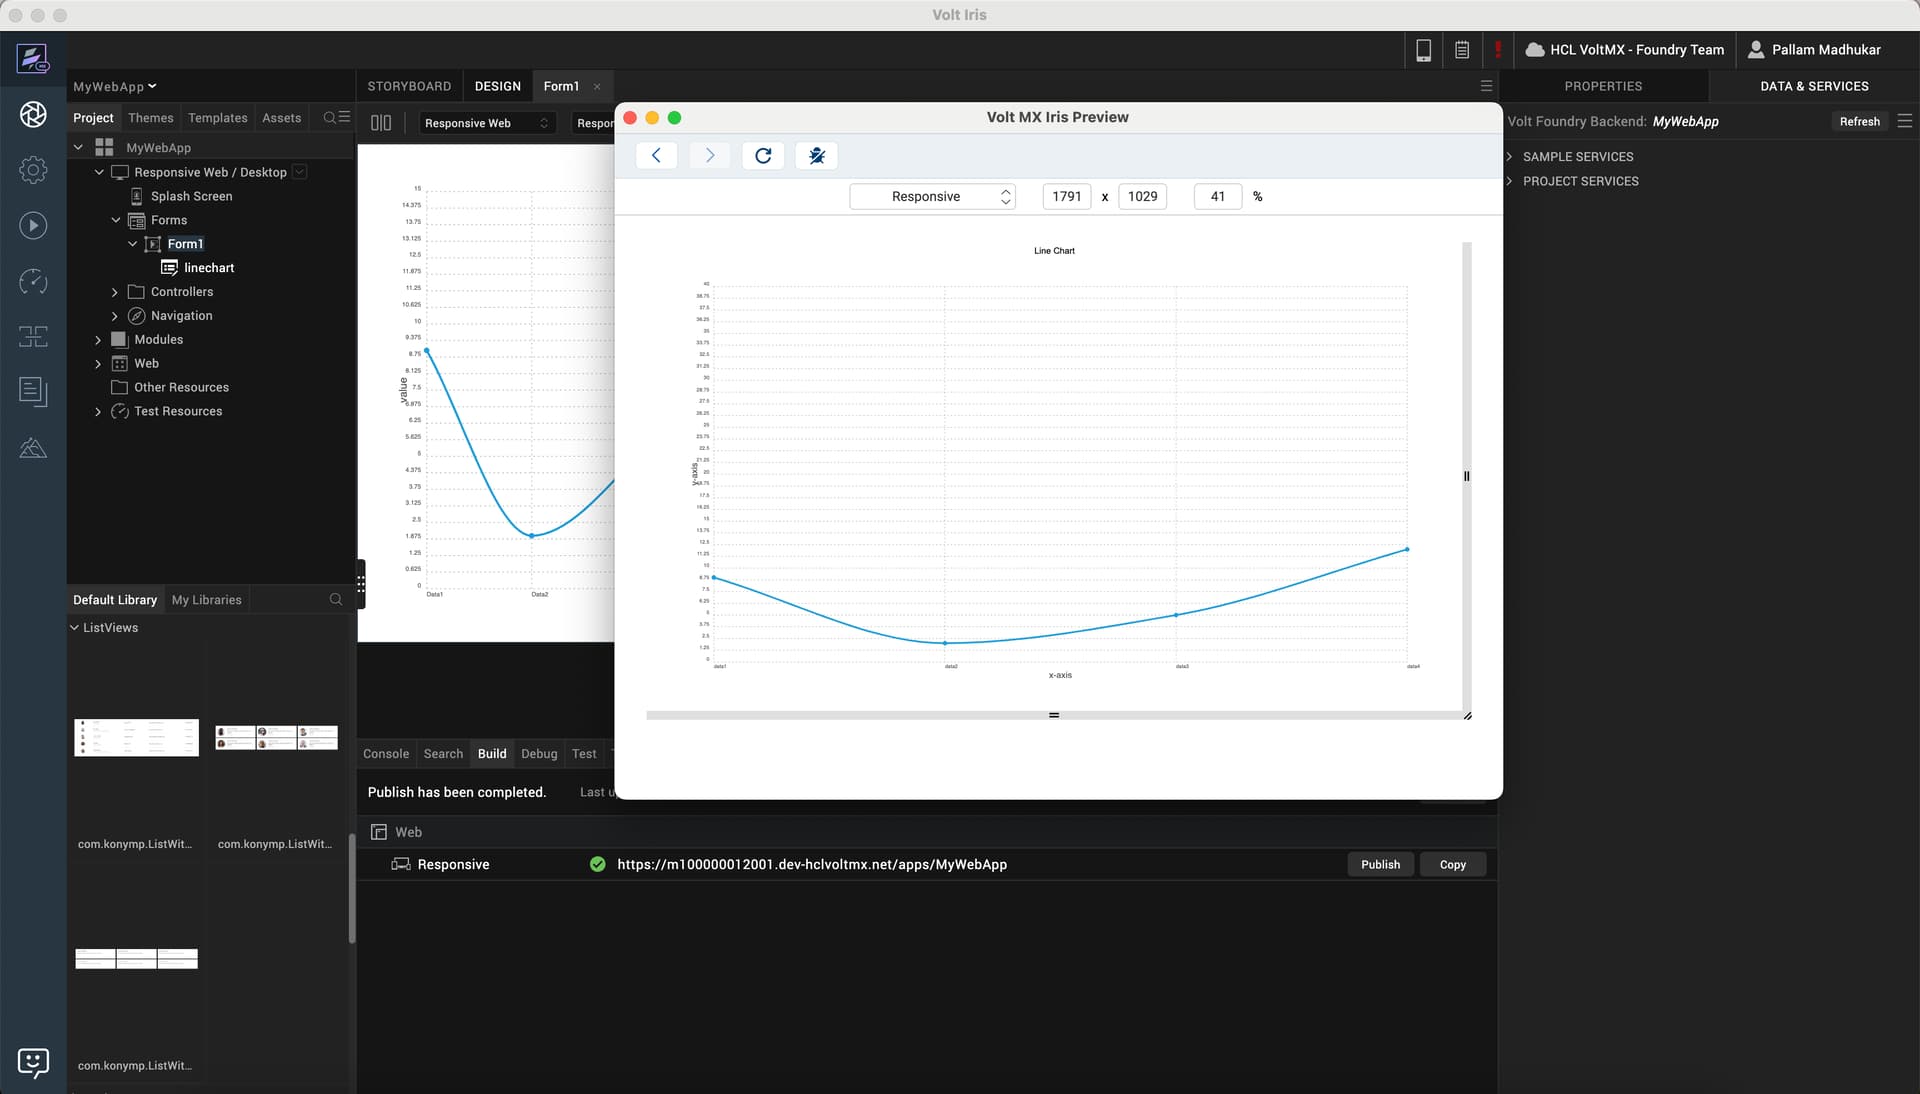Switch to the STORYBOARD tab

point(409,86)
